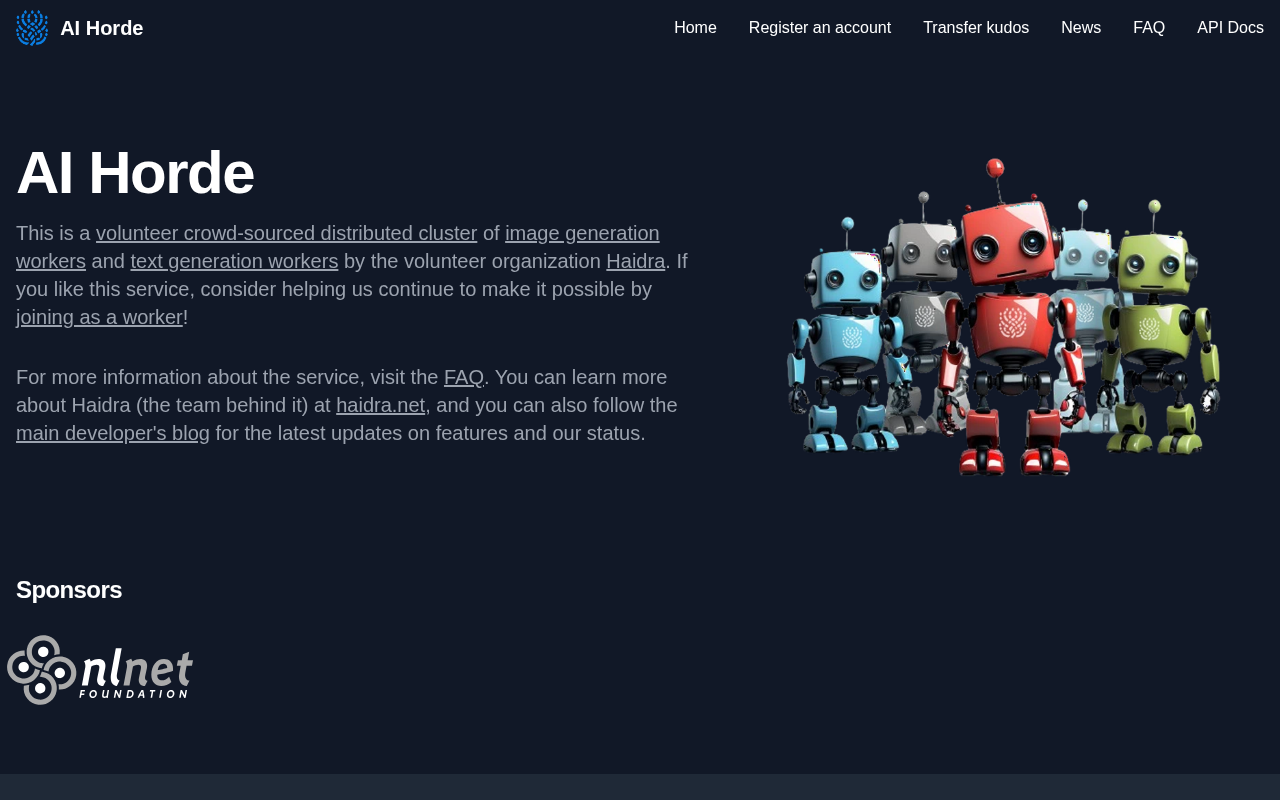
Task: Click the AI Horde logo icon
Action: (31, 26)
